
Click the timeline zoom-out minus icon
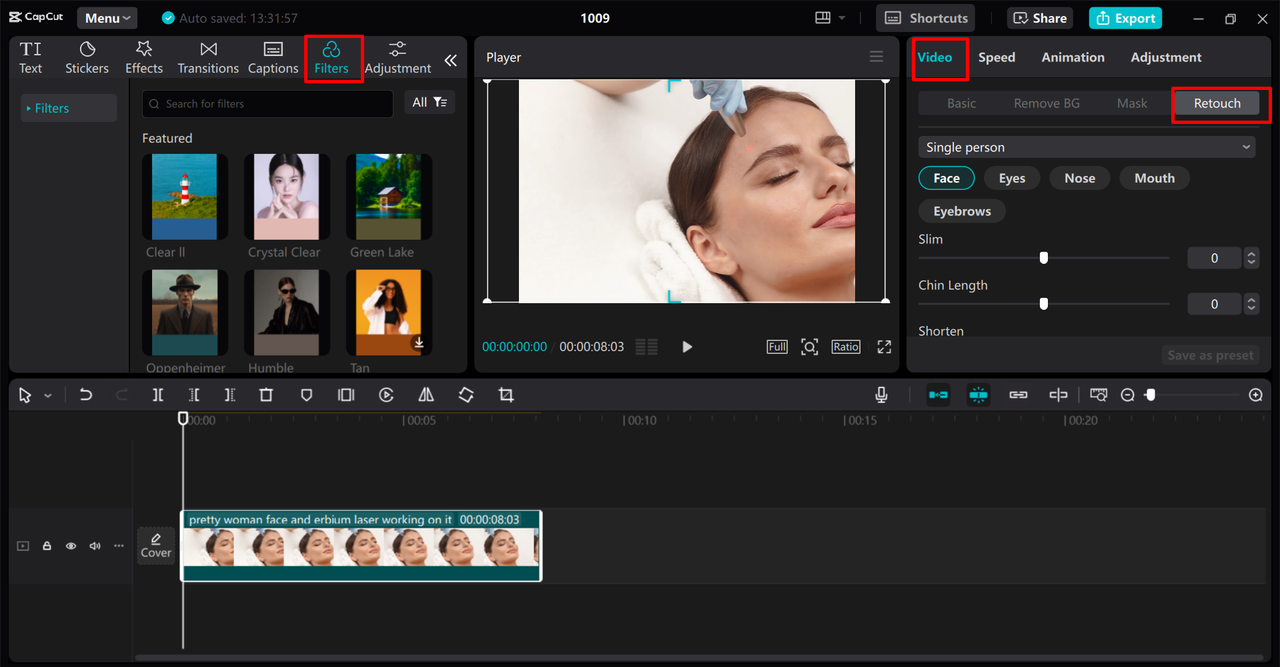coord(1127,395)
